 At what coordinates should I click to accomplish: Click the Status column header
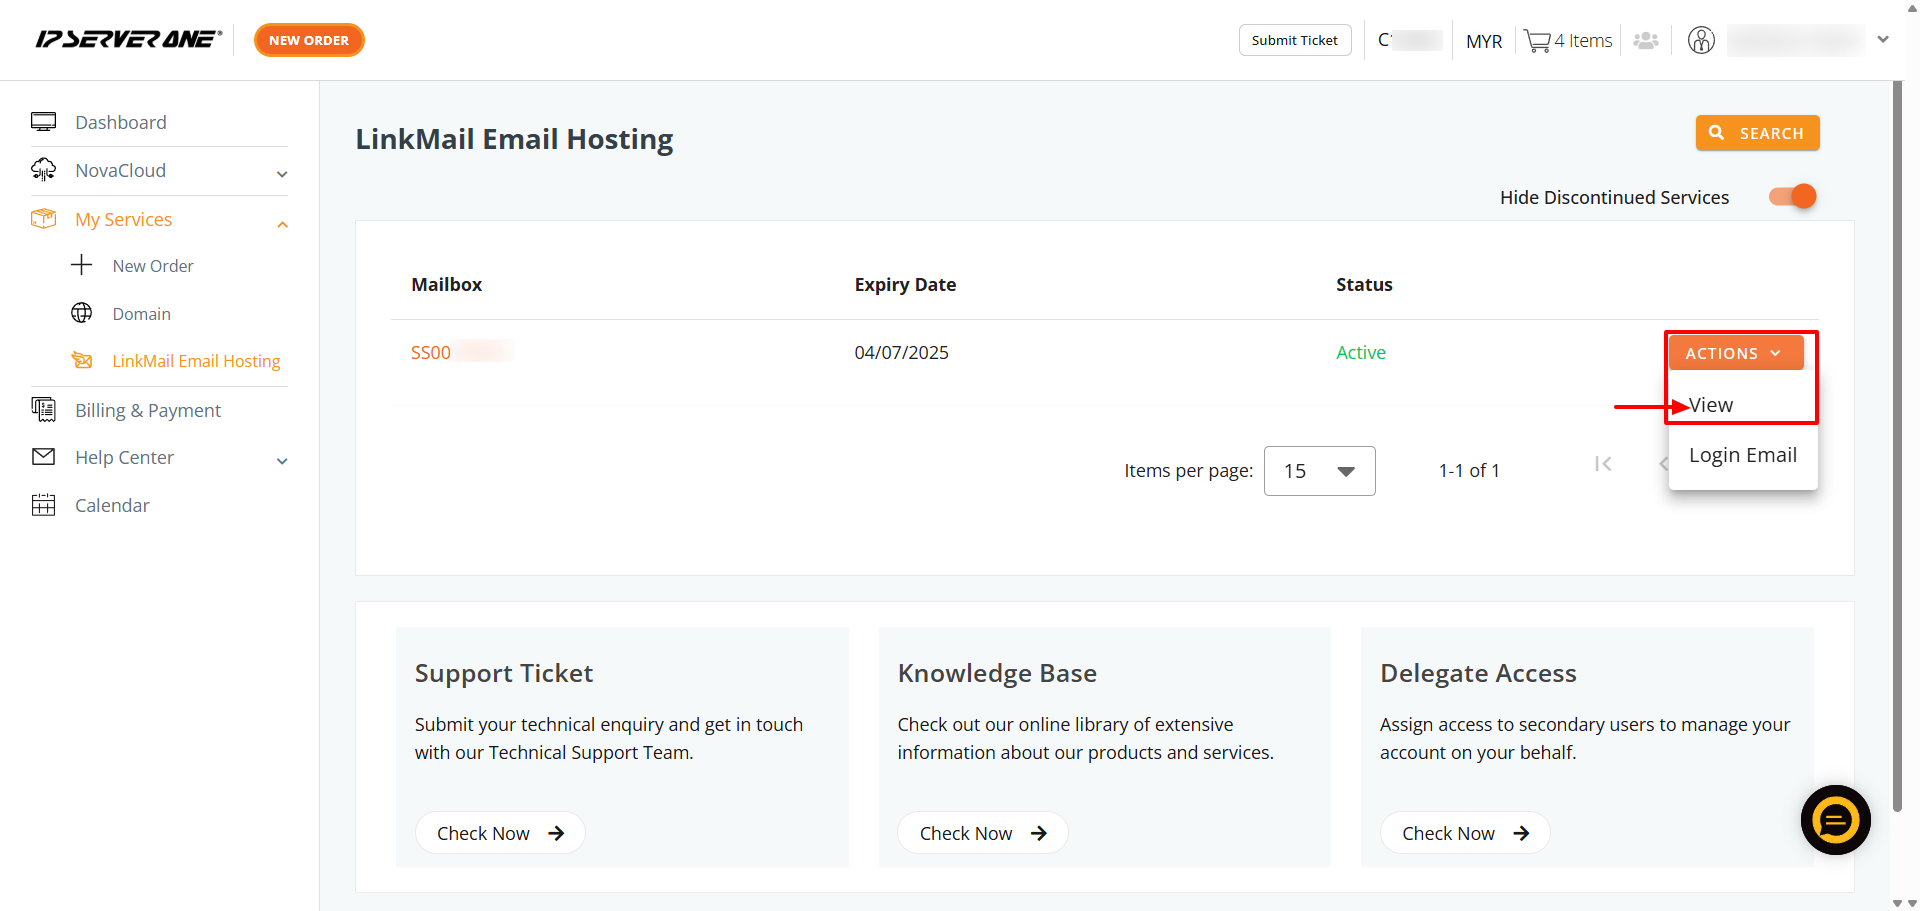point(1364,284)
